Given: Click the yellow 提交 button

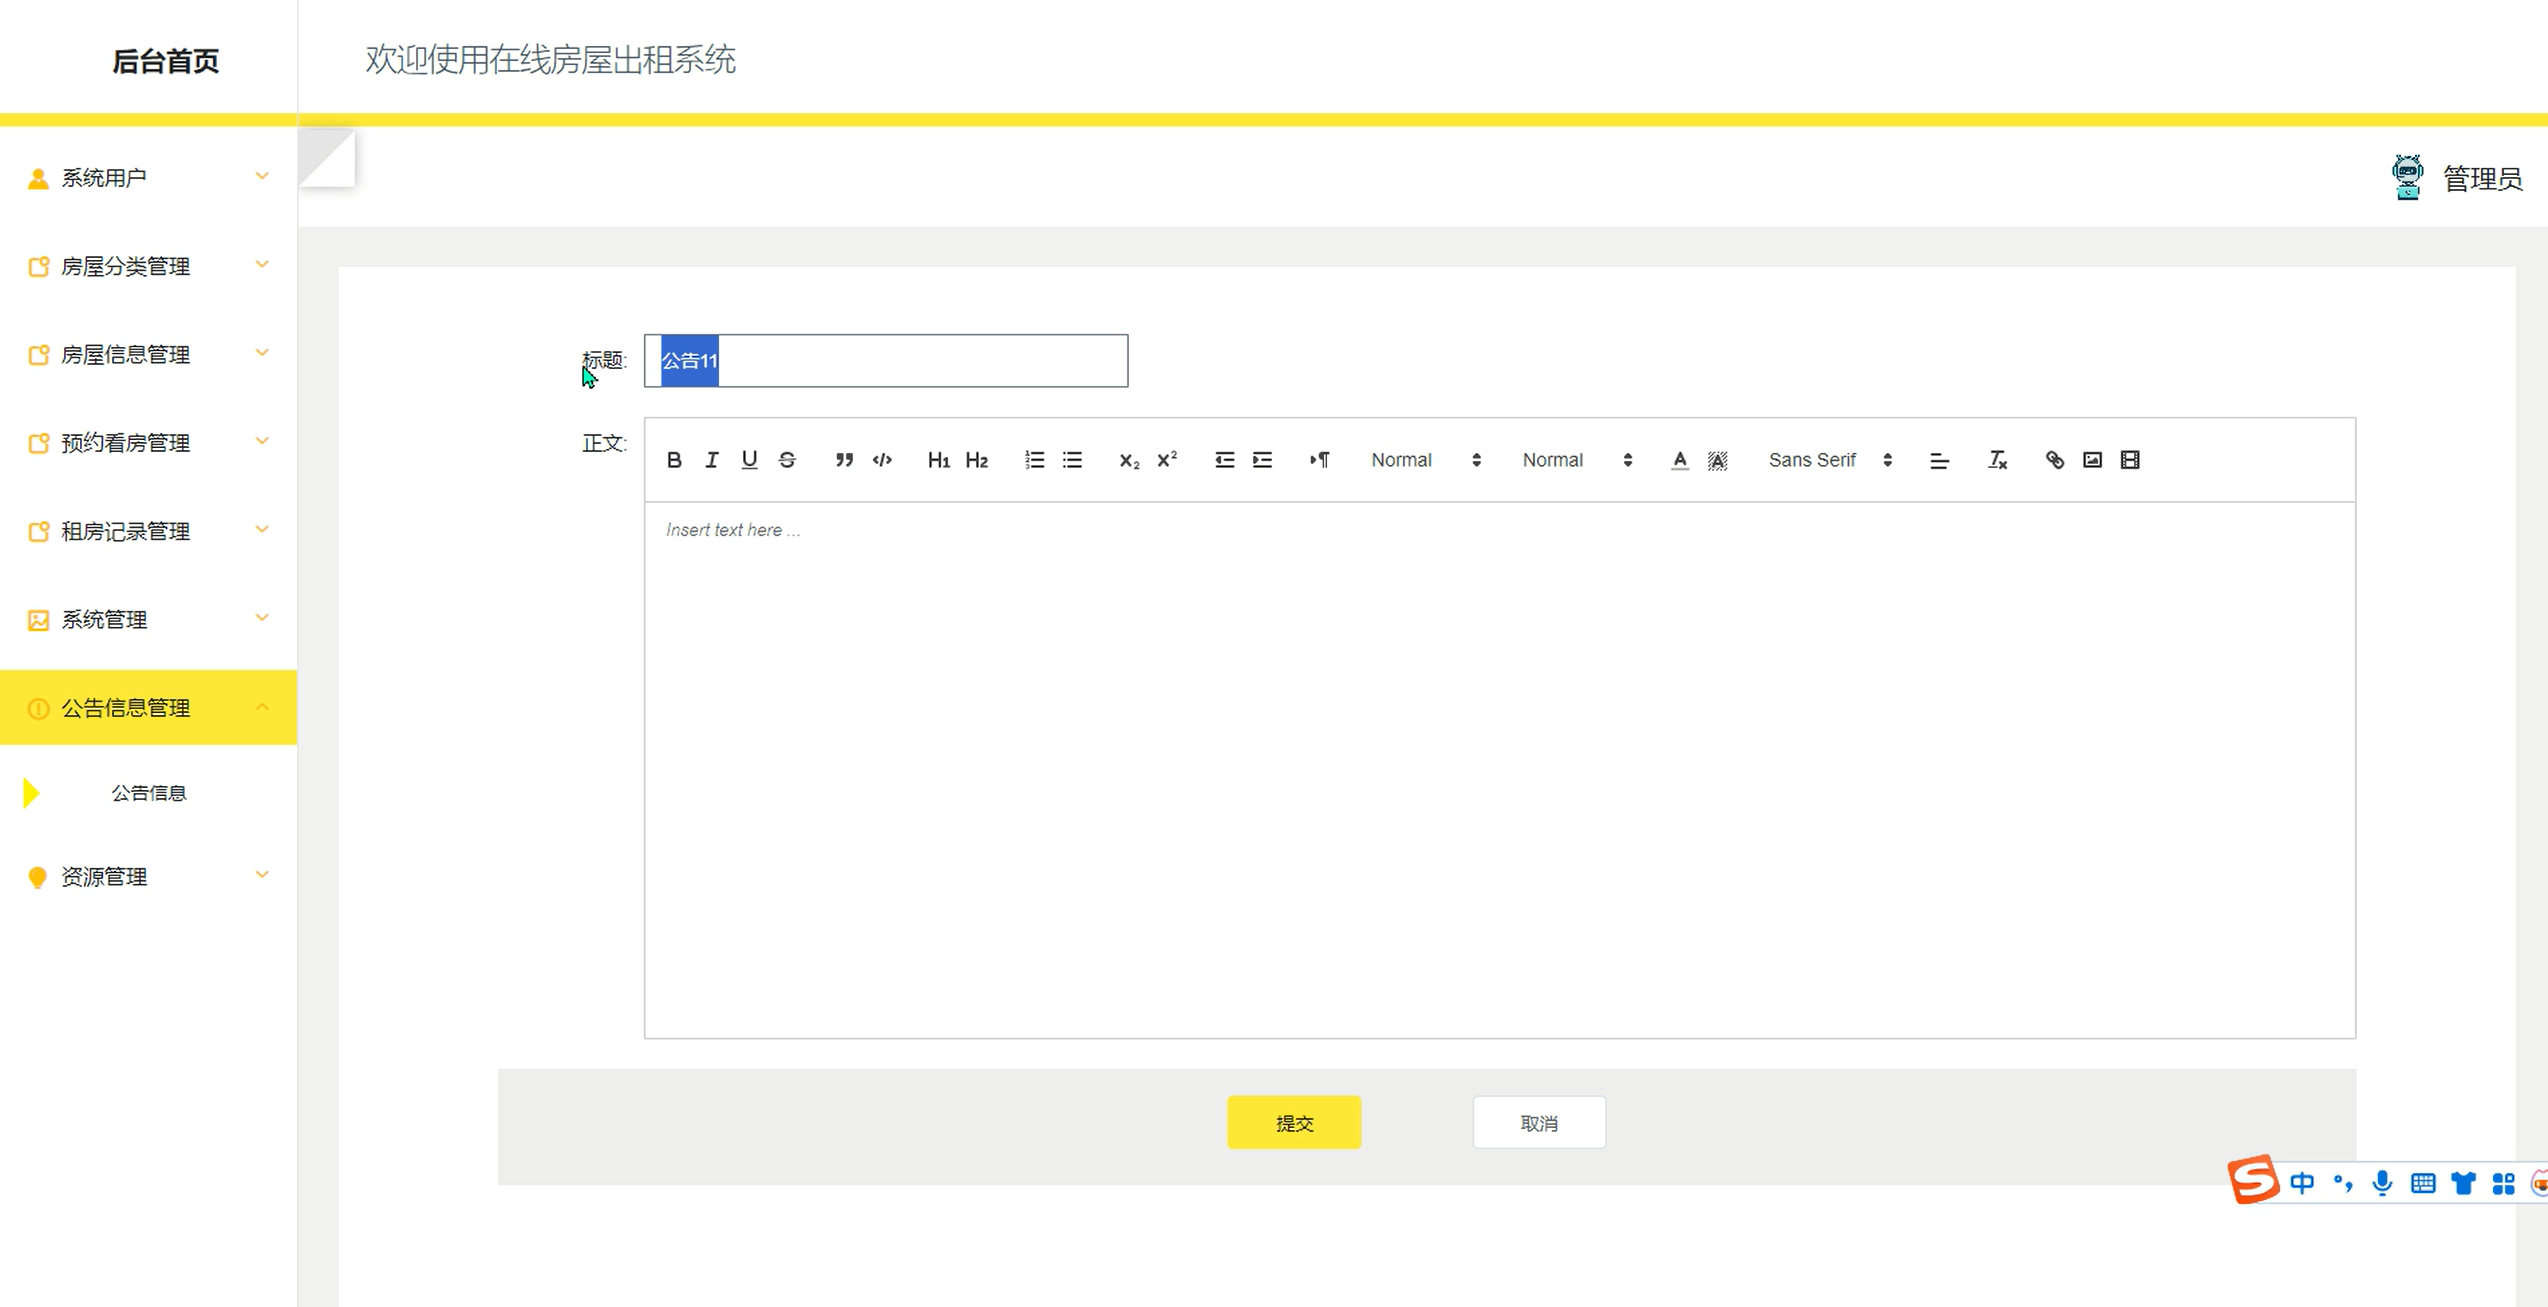Looking at the screenshot, I should 1294,1123.
